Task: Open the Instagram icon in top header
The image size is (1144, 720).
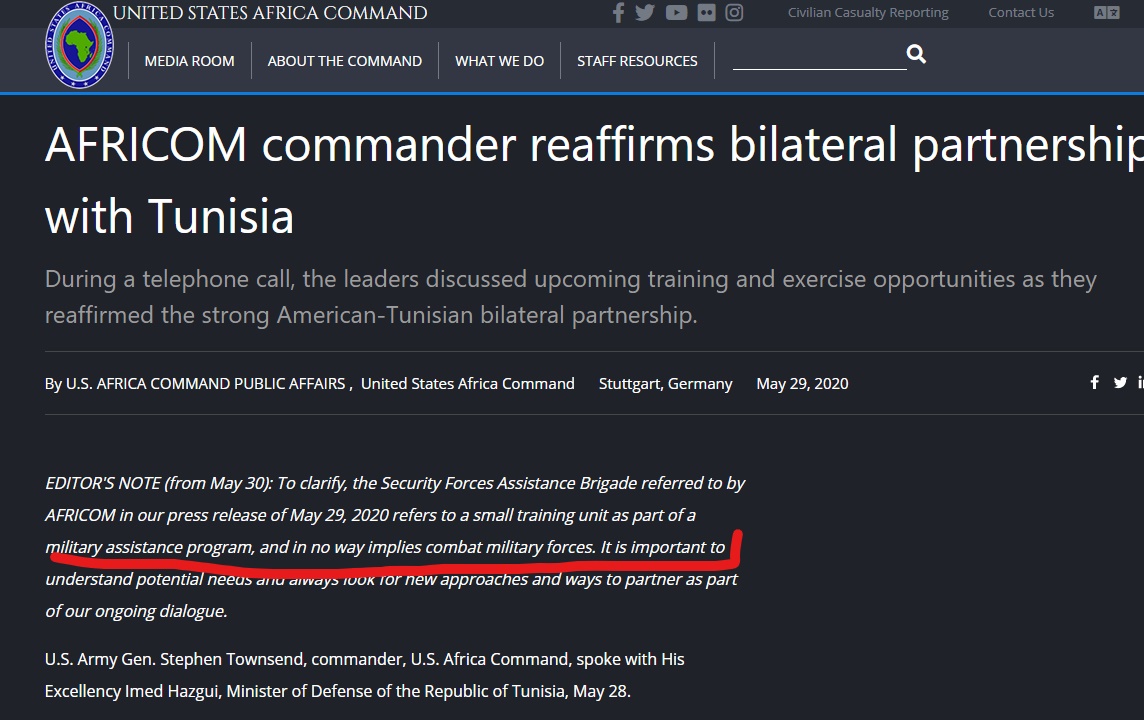Action: pyautogui.click(x=735, y=12)
